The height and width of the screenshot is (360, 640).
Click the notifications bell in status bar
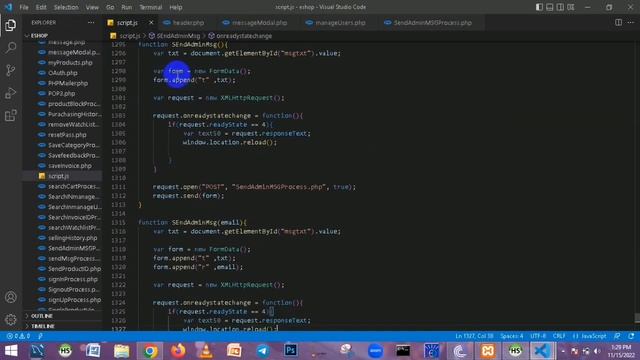coord(631,336)
